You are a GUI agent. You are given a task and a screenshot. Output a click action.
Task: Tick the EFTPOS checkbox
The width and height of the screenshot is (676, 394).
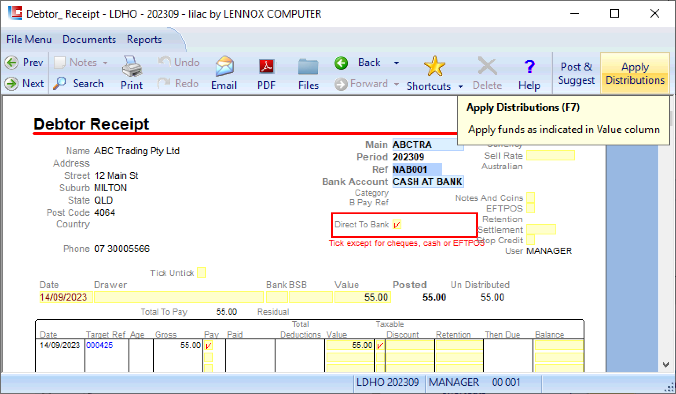click(531, 208)
